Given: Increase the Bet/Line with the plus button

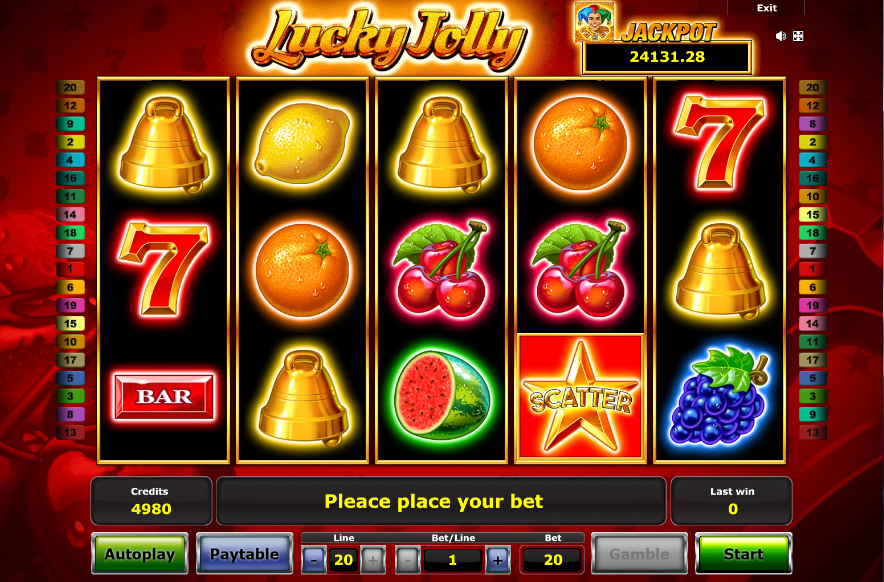Looking at the screenshot, I should click(498, 560).
